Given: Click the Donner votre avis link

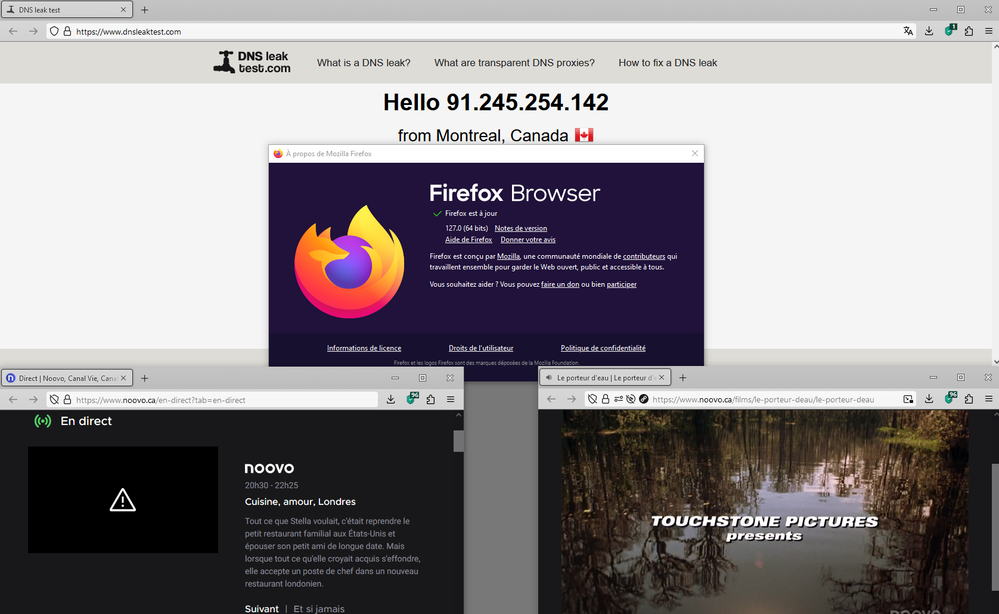Looking at the screenshot, I should pyautogui.click(x=528, y=239).
